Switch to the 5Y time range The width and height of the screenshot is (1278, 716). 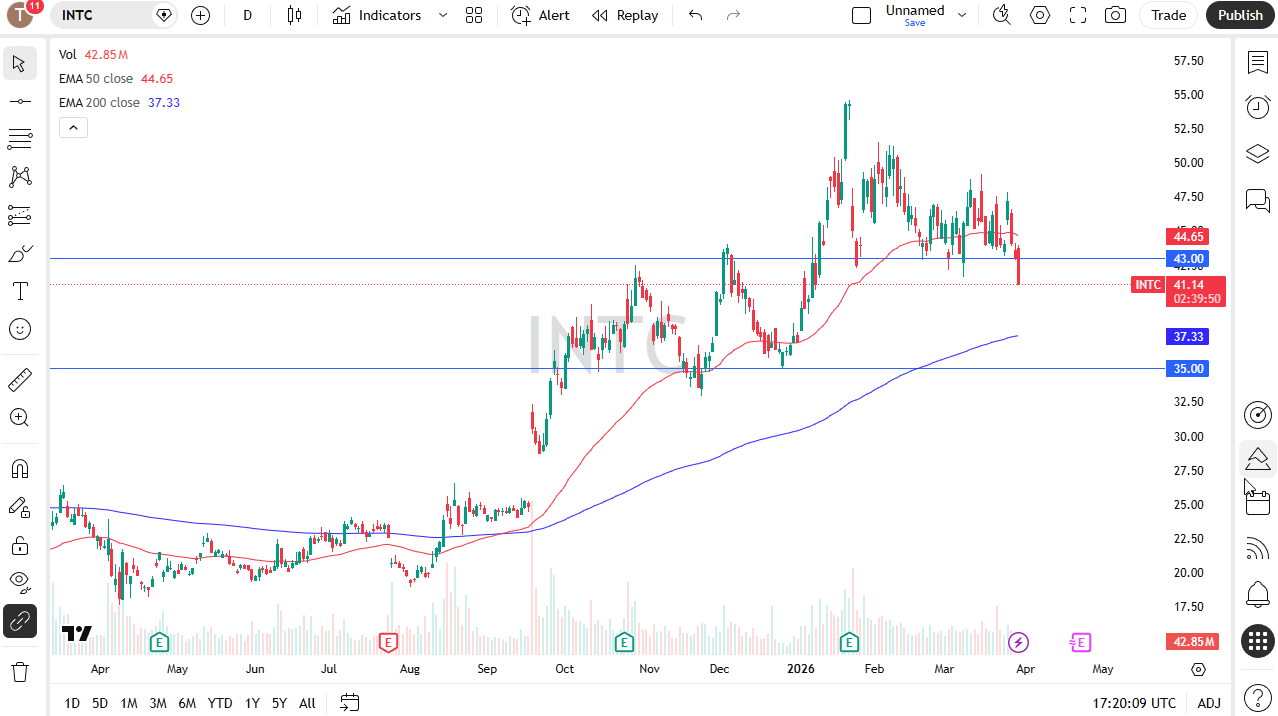click(x=279, y=703)
